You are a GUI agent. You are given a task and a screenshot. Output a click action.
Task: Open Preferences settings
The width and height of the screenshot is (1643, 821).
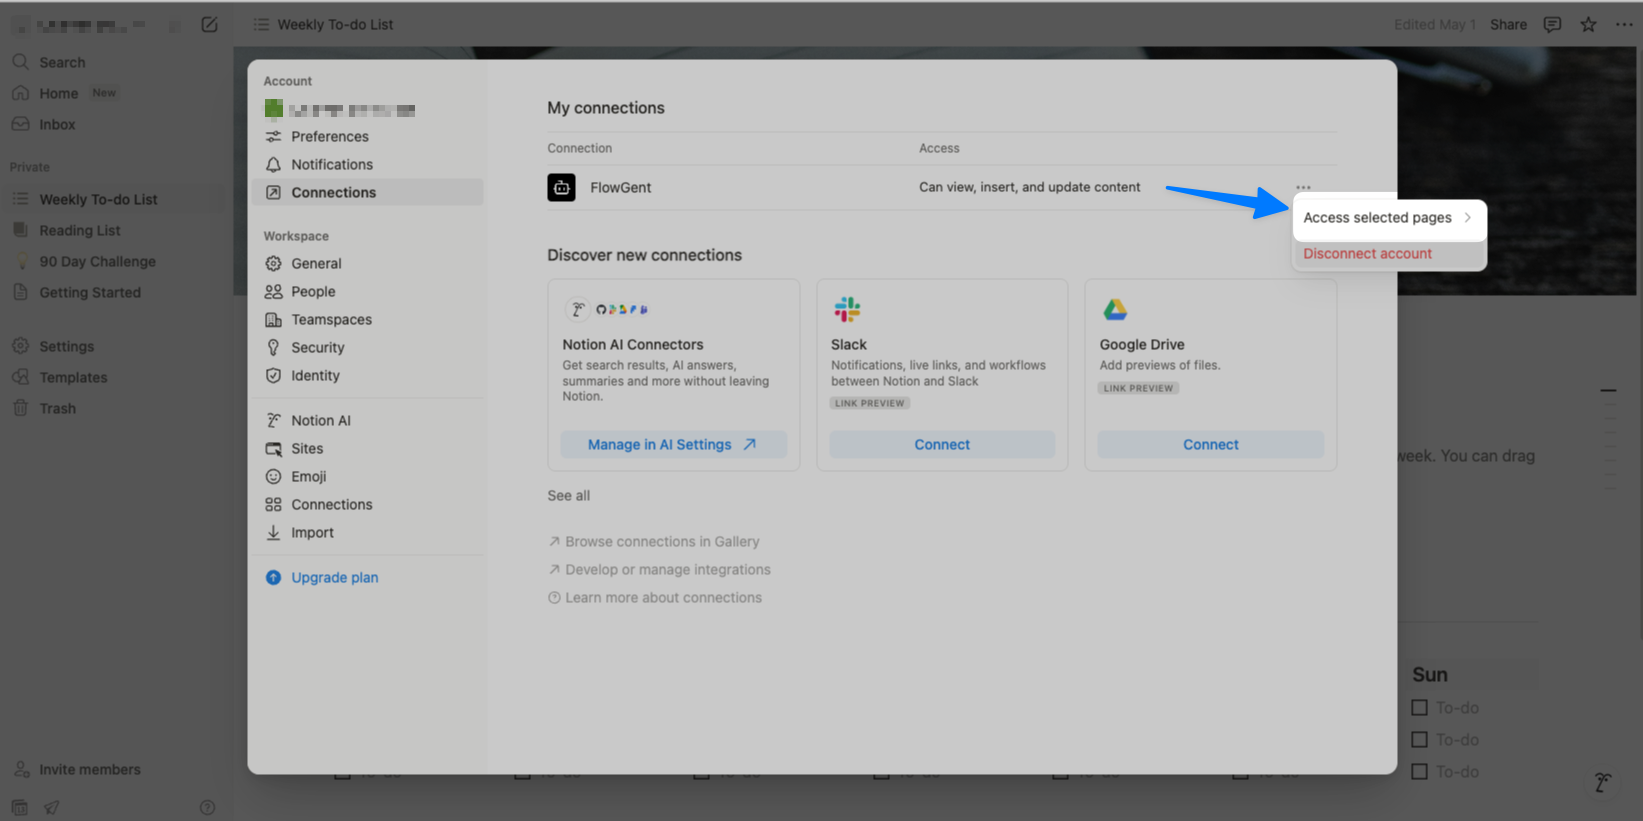pos(330,136)
